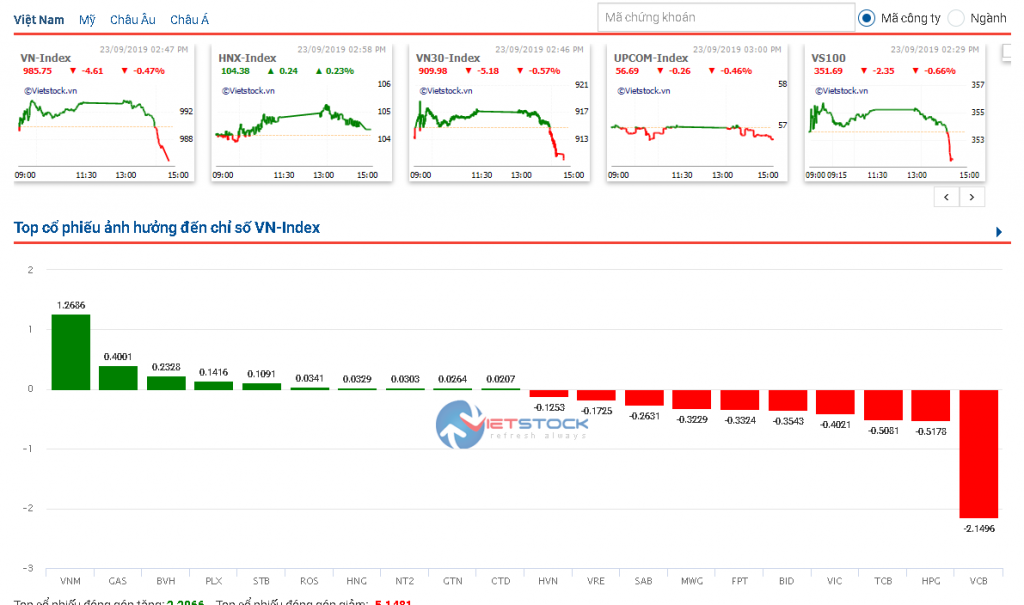Click the next arrow of the index carousel
1024x605 pixels.
click(972, 197)
